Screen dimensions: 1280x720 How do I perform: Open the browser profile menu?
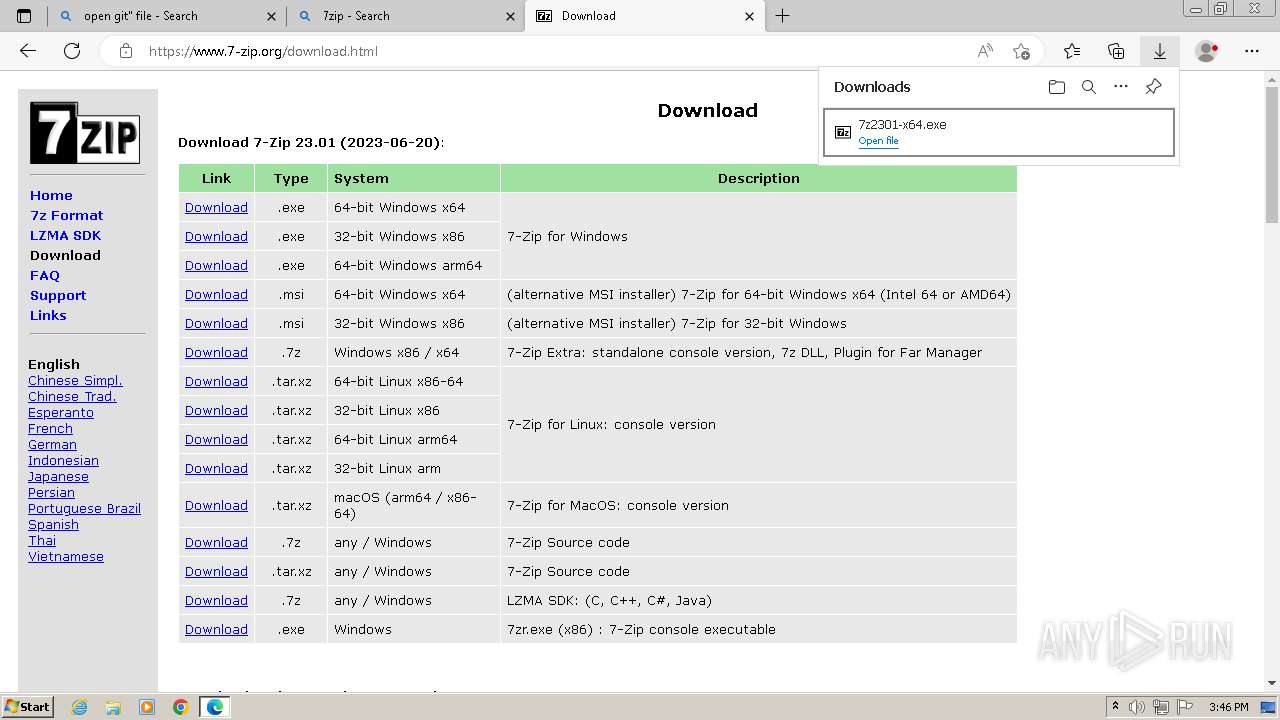click(1207, 51)
